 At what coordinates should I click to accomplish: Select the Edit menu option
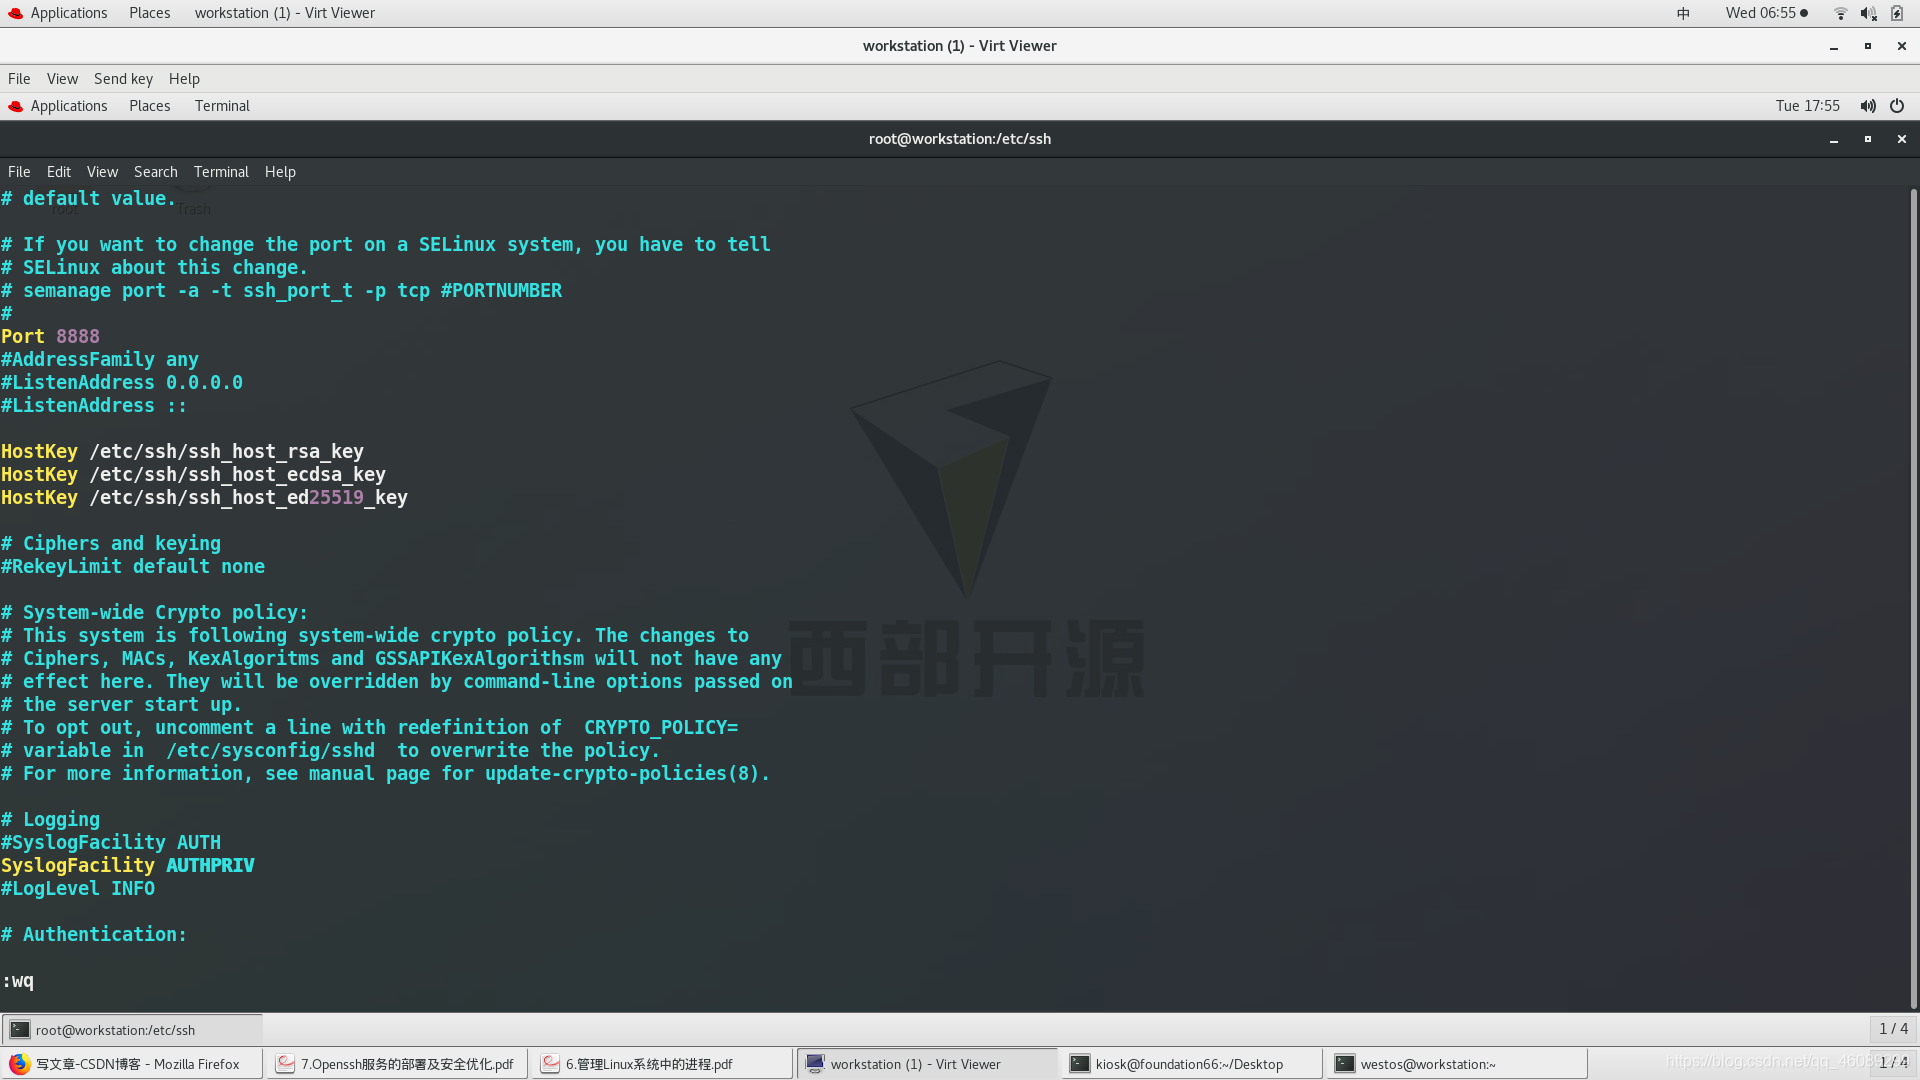[x=57, y=171]
